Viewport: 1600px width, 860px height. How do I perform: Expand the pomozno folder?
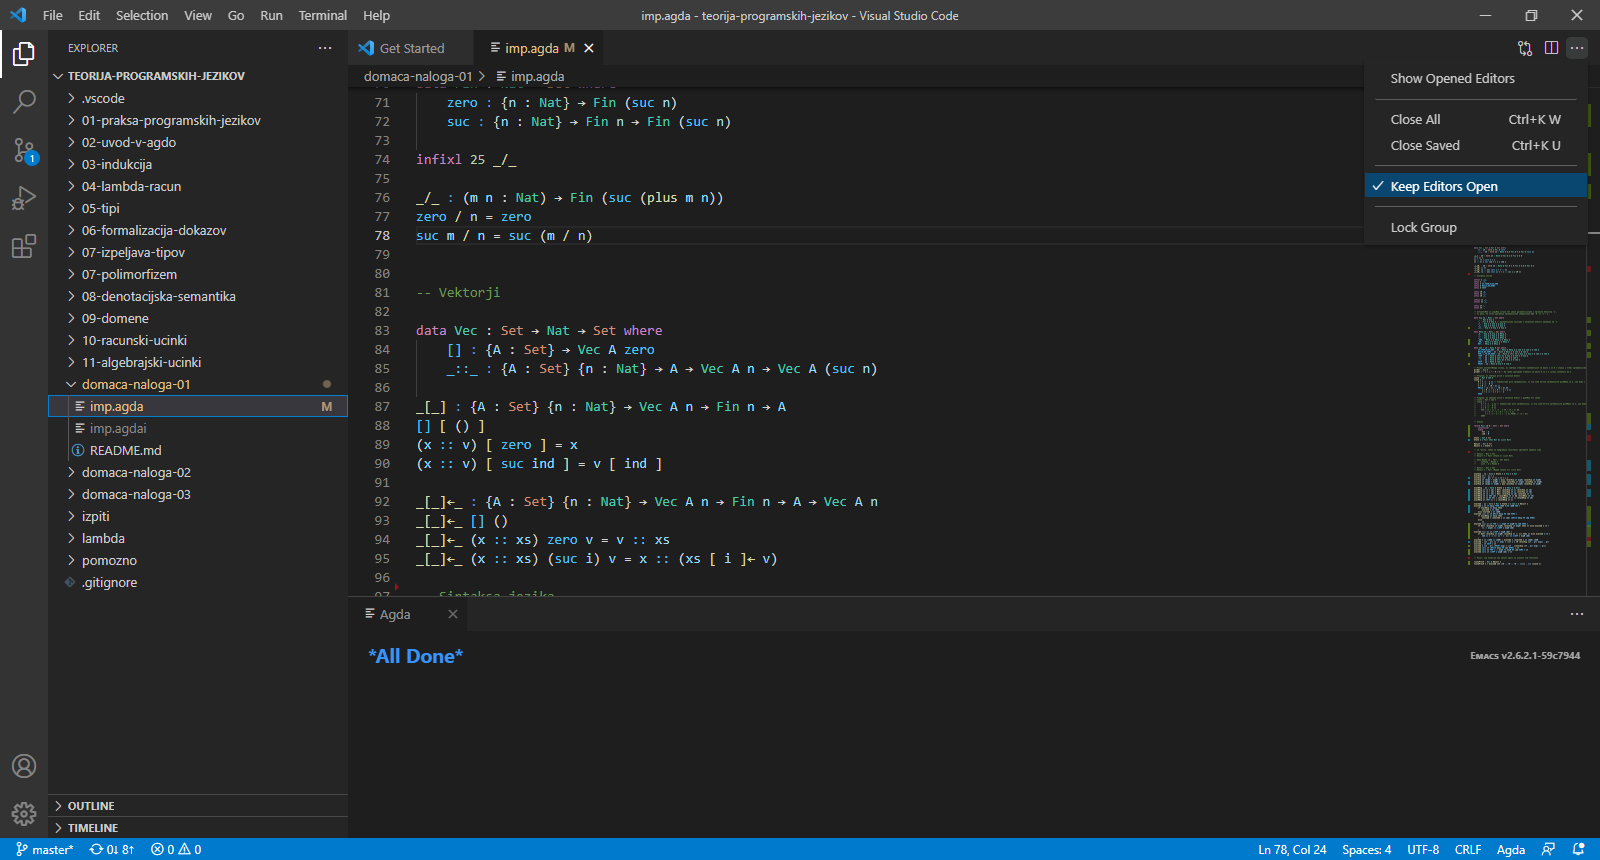[198, 560]
